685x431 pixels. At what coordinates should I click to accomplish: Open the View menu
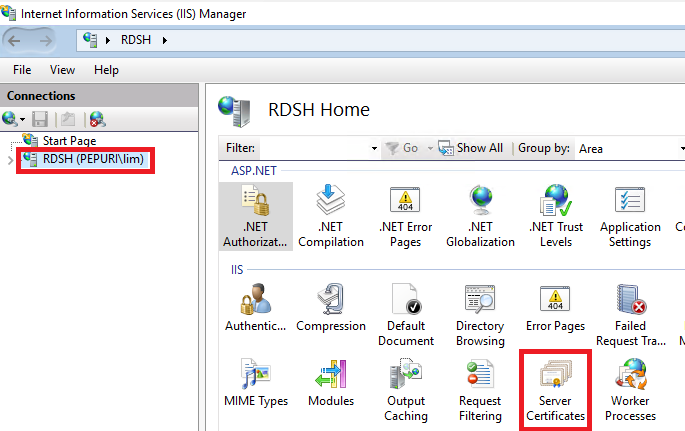click(x=62, y=70)
